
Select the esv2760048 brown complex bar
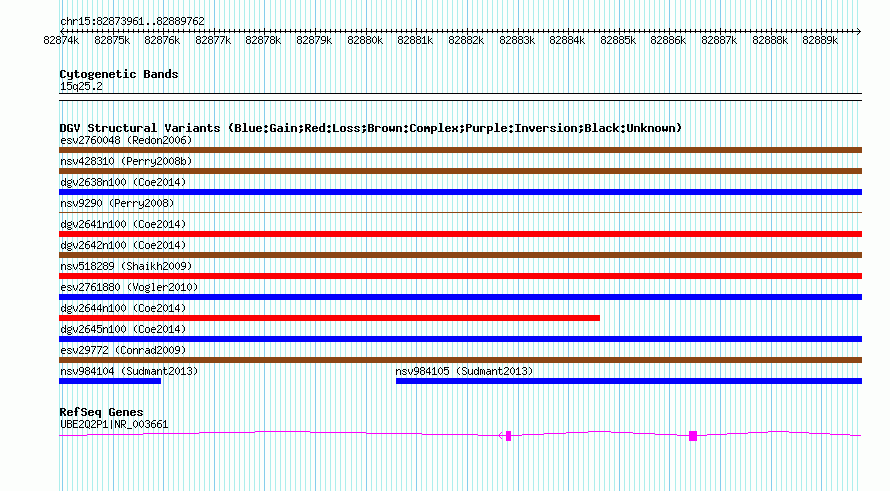coord(460,150)
